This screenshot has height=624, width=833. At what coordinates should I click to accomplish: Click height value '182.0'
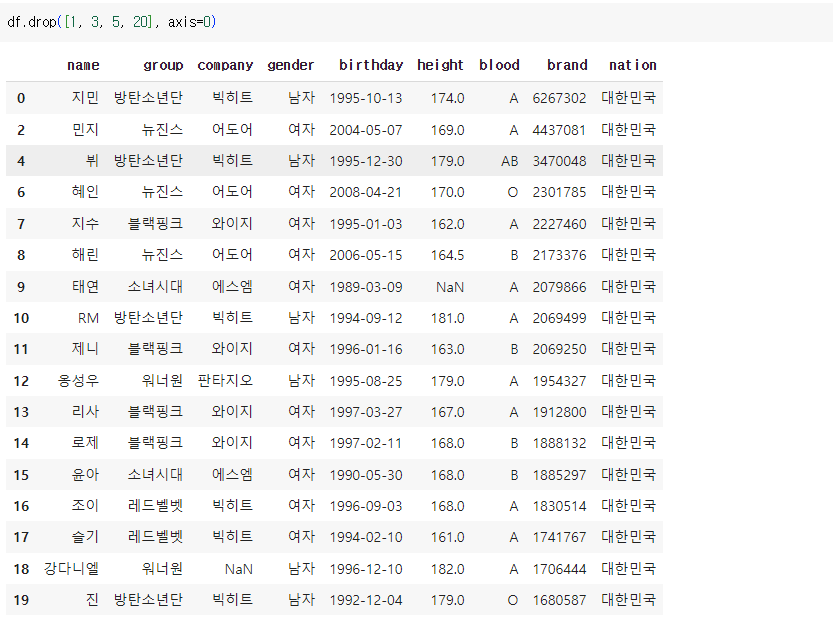(x=447, y=569)
